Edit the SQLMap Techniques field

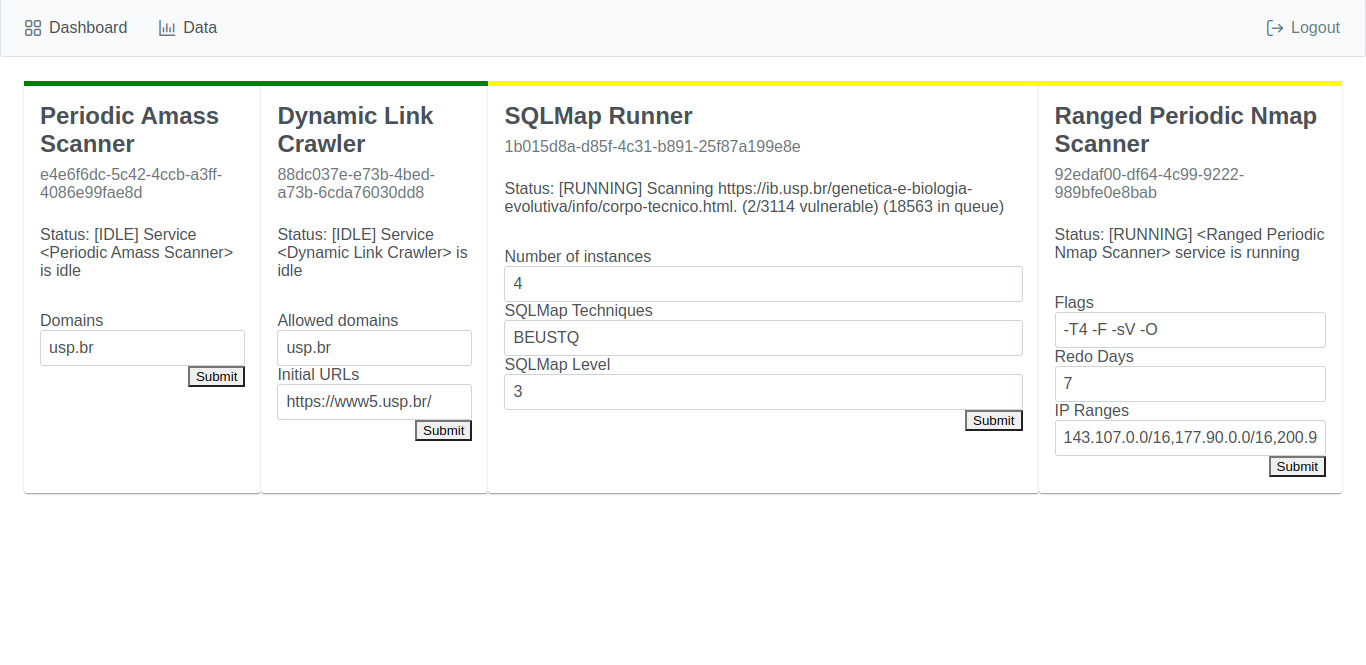(763, 338)
